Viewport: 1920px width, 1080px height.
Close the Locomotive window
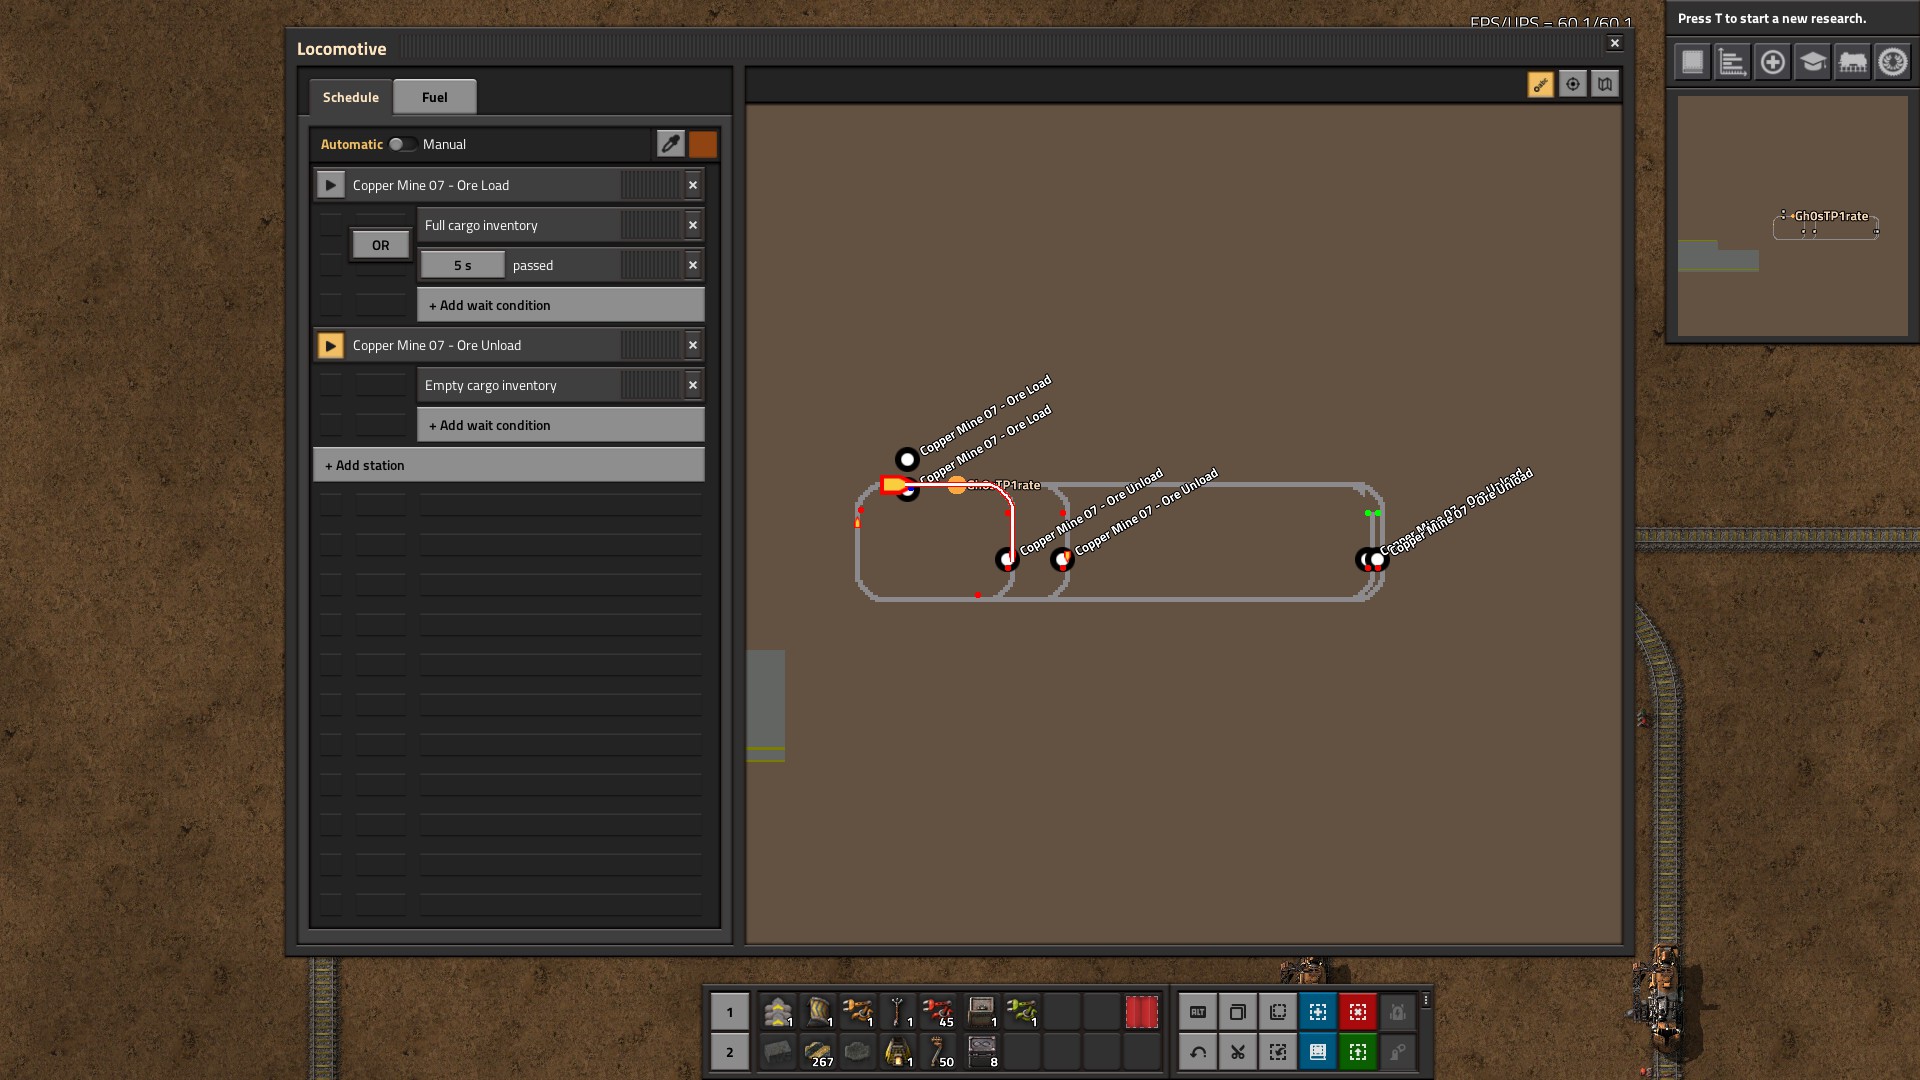coord(1615,43)
